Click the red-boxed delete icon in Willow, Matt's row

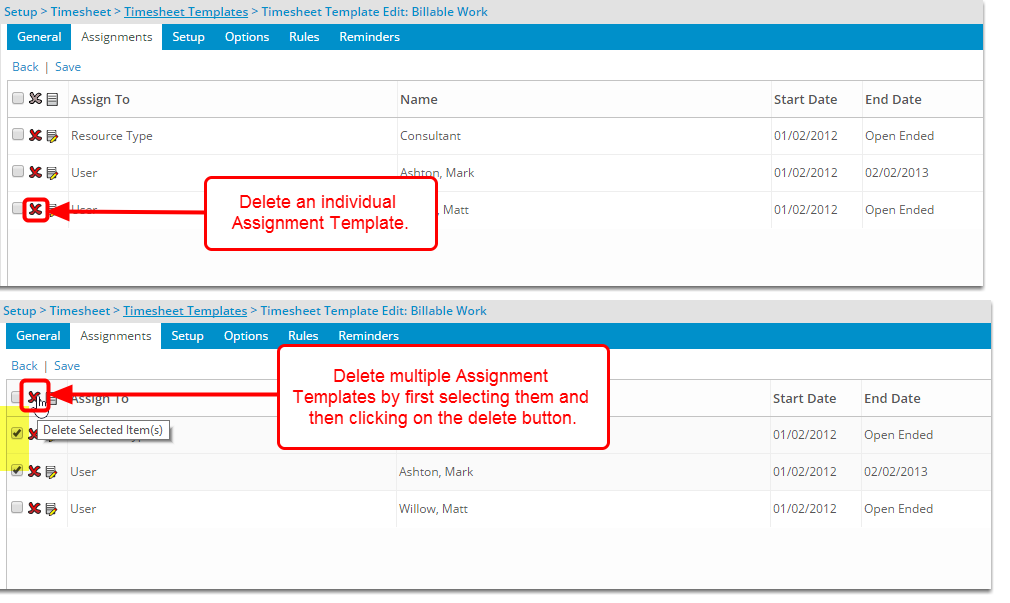point(35,210)
